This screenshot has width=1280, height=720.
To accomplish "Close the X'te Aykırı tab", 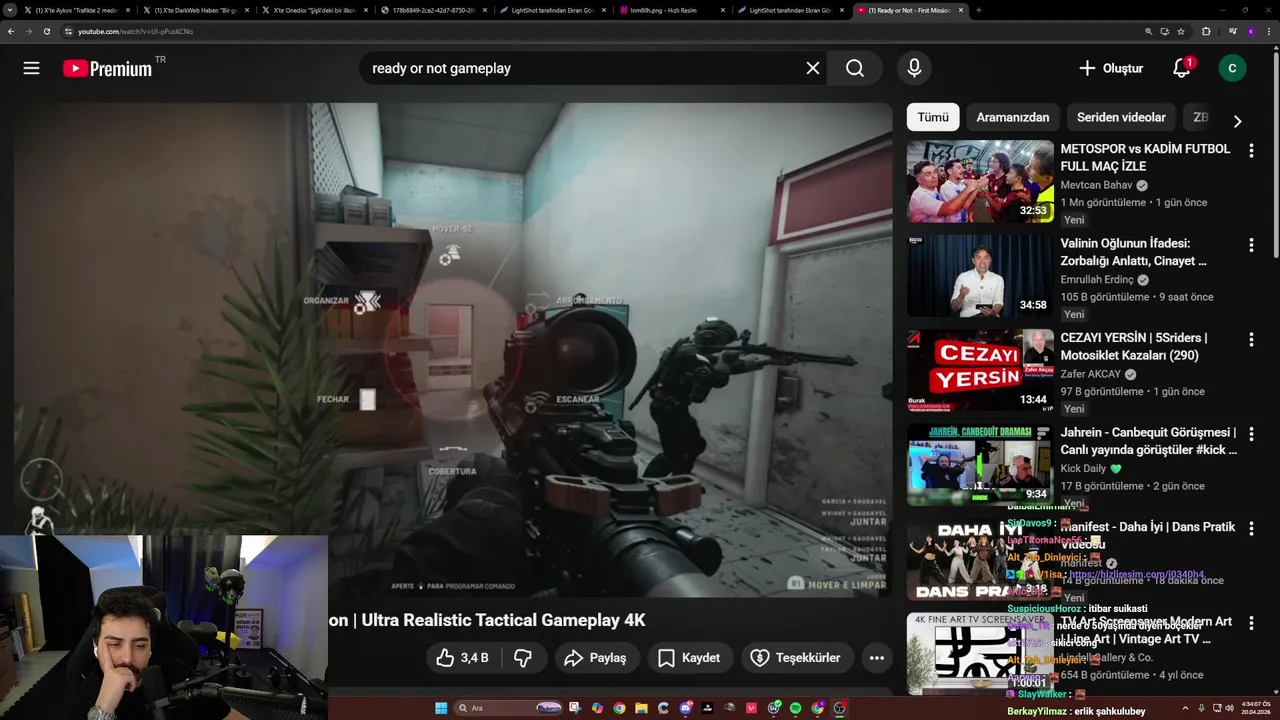I will pyautogui.click(x=127, y=10).
